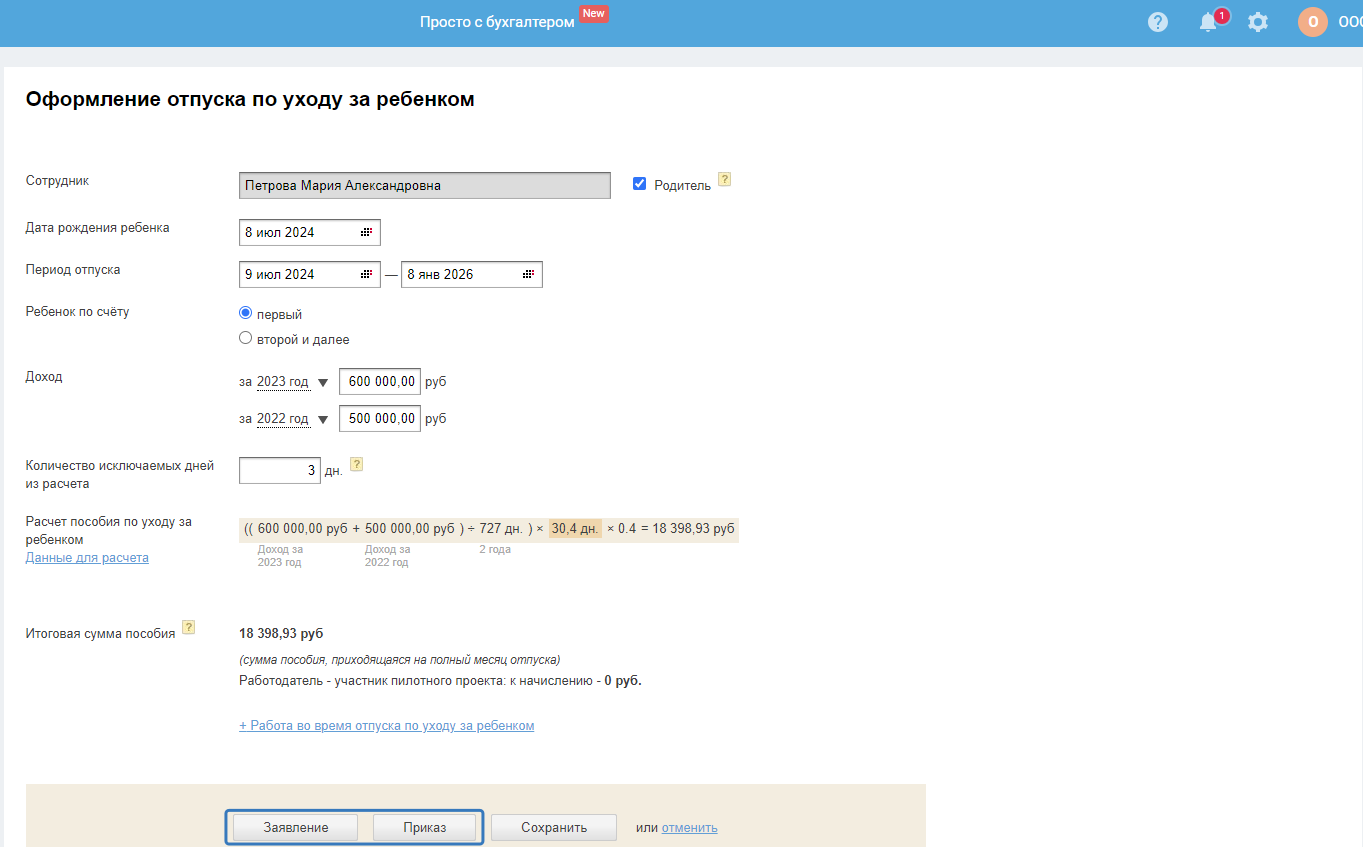Click help hint icon next to Родитель
The image size is (1363, 847).
pyautogui.click(x=725, y=180)
